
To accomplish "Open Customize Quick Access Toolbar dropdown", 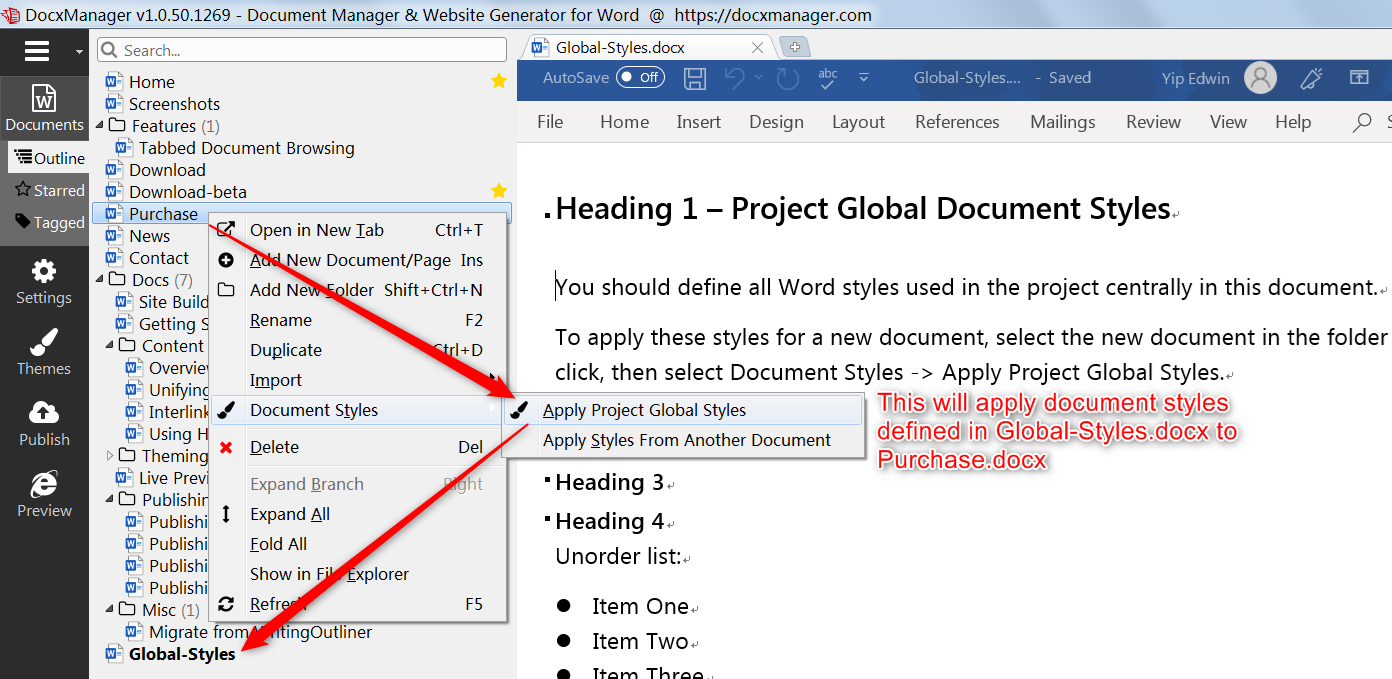I will pyautogui.click(x=864, y=78).
